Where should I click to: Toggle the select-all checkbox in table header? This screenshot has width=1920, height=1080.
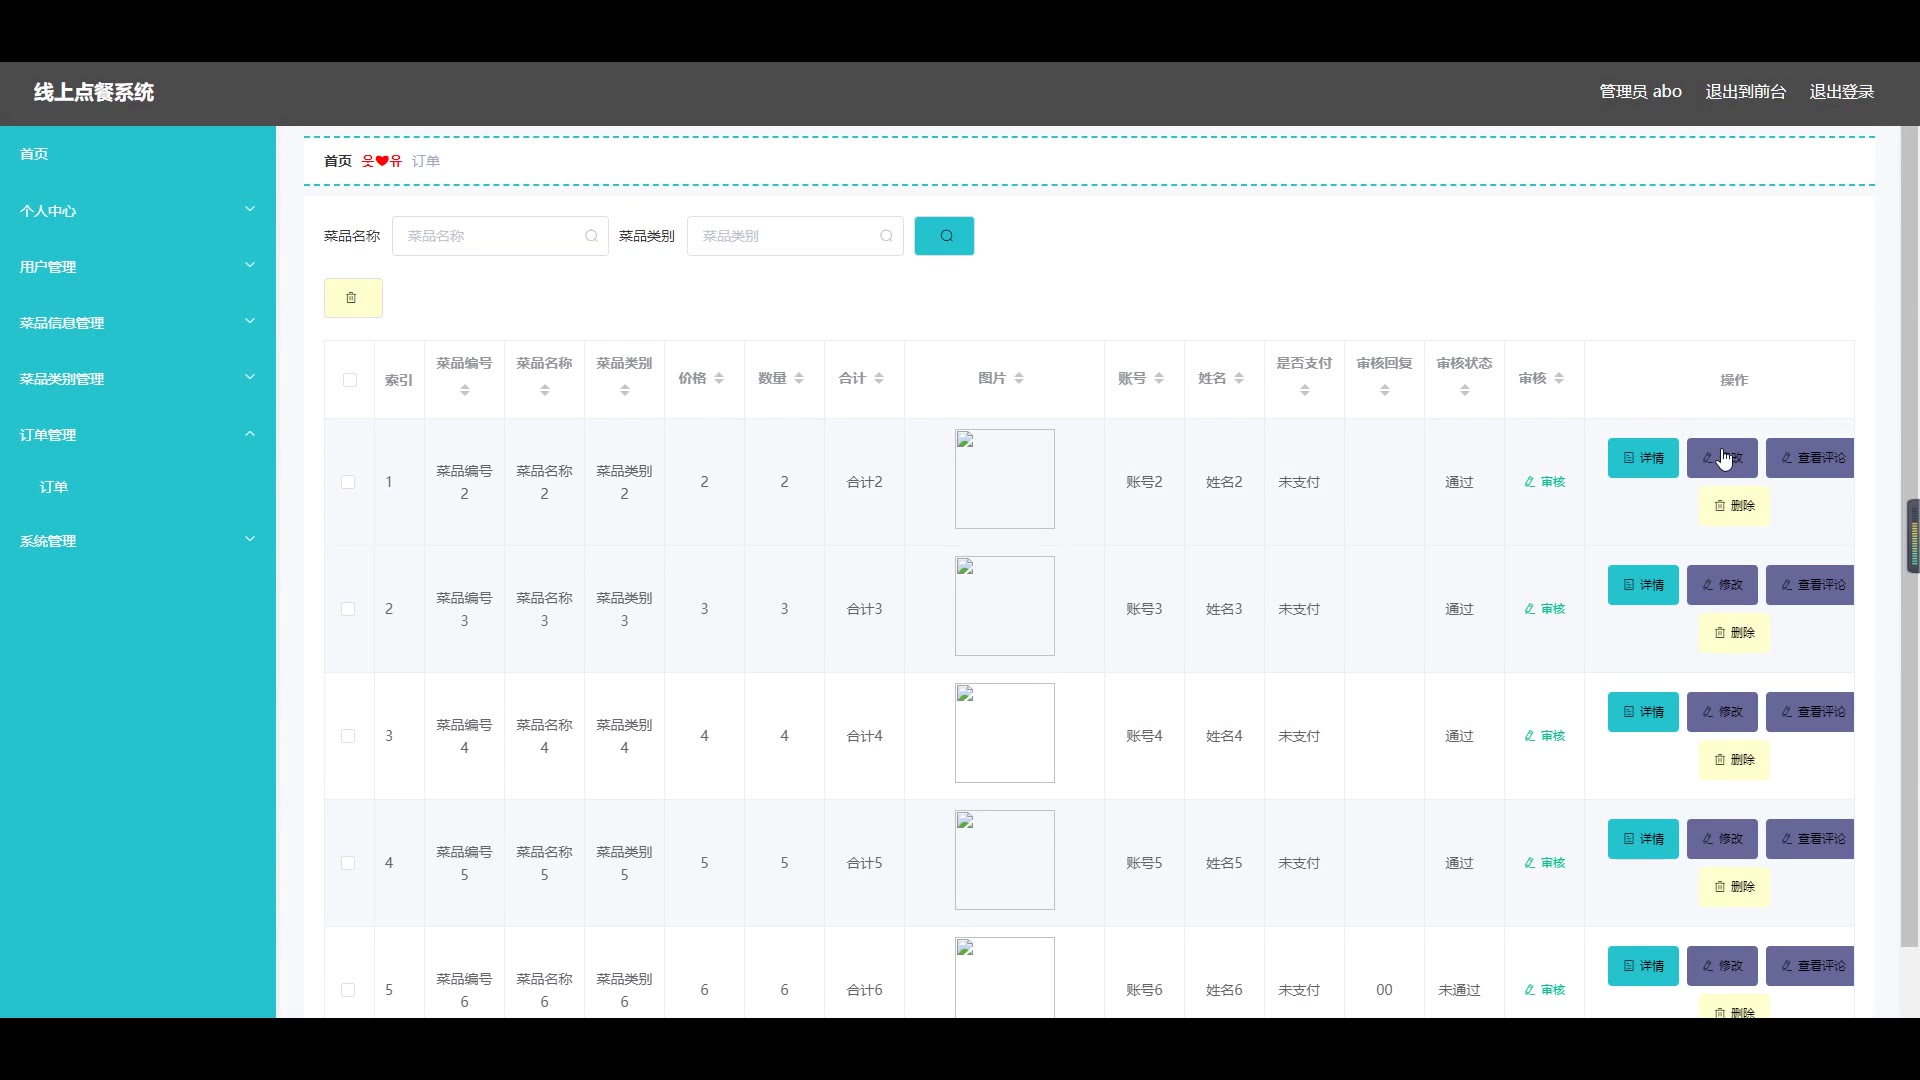tap(349, 380)
